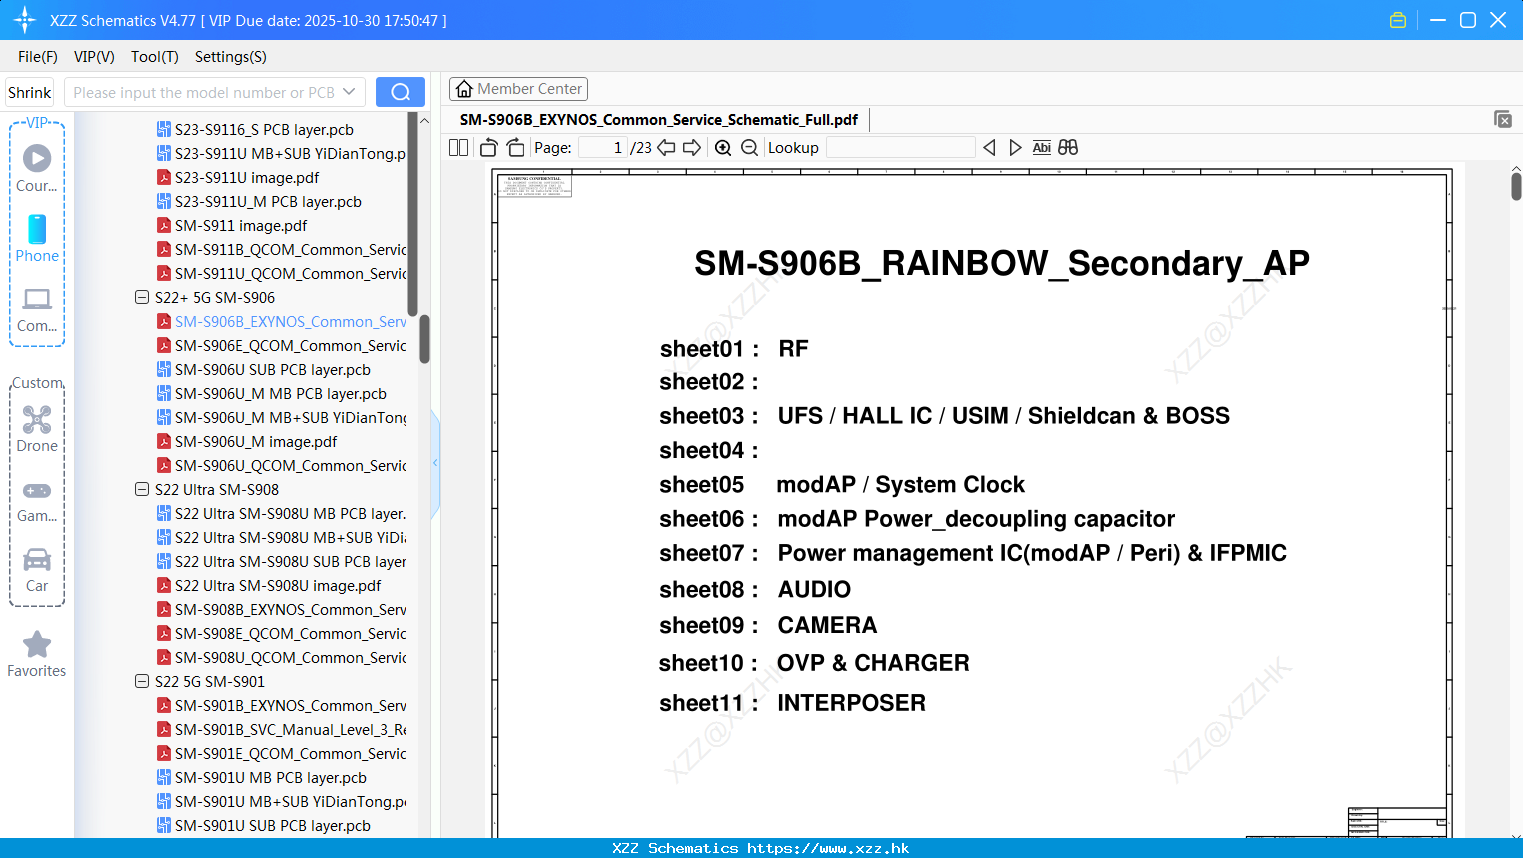
Task: Collapse the S22 Ultra SM-S908 folder
Action: (x=142, y=489)
